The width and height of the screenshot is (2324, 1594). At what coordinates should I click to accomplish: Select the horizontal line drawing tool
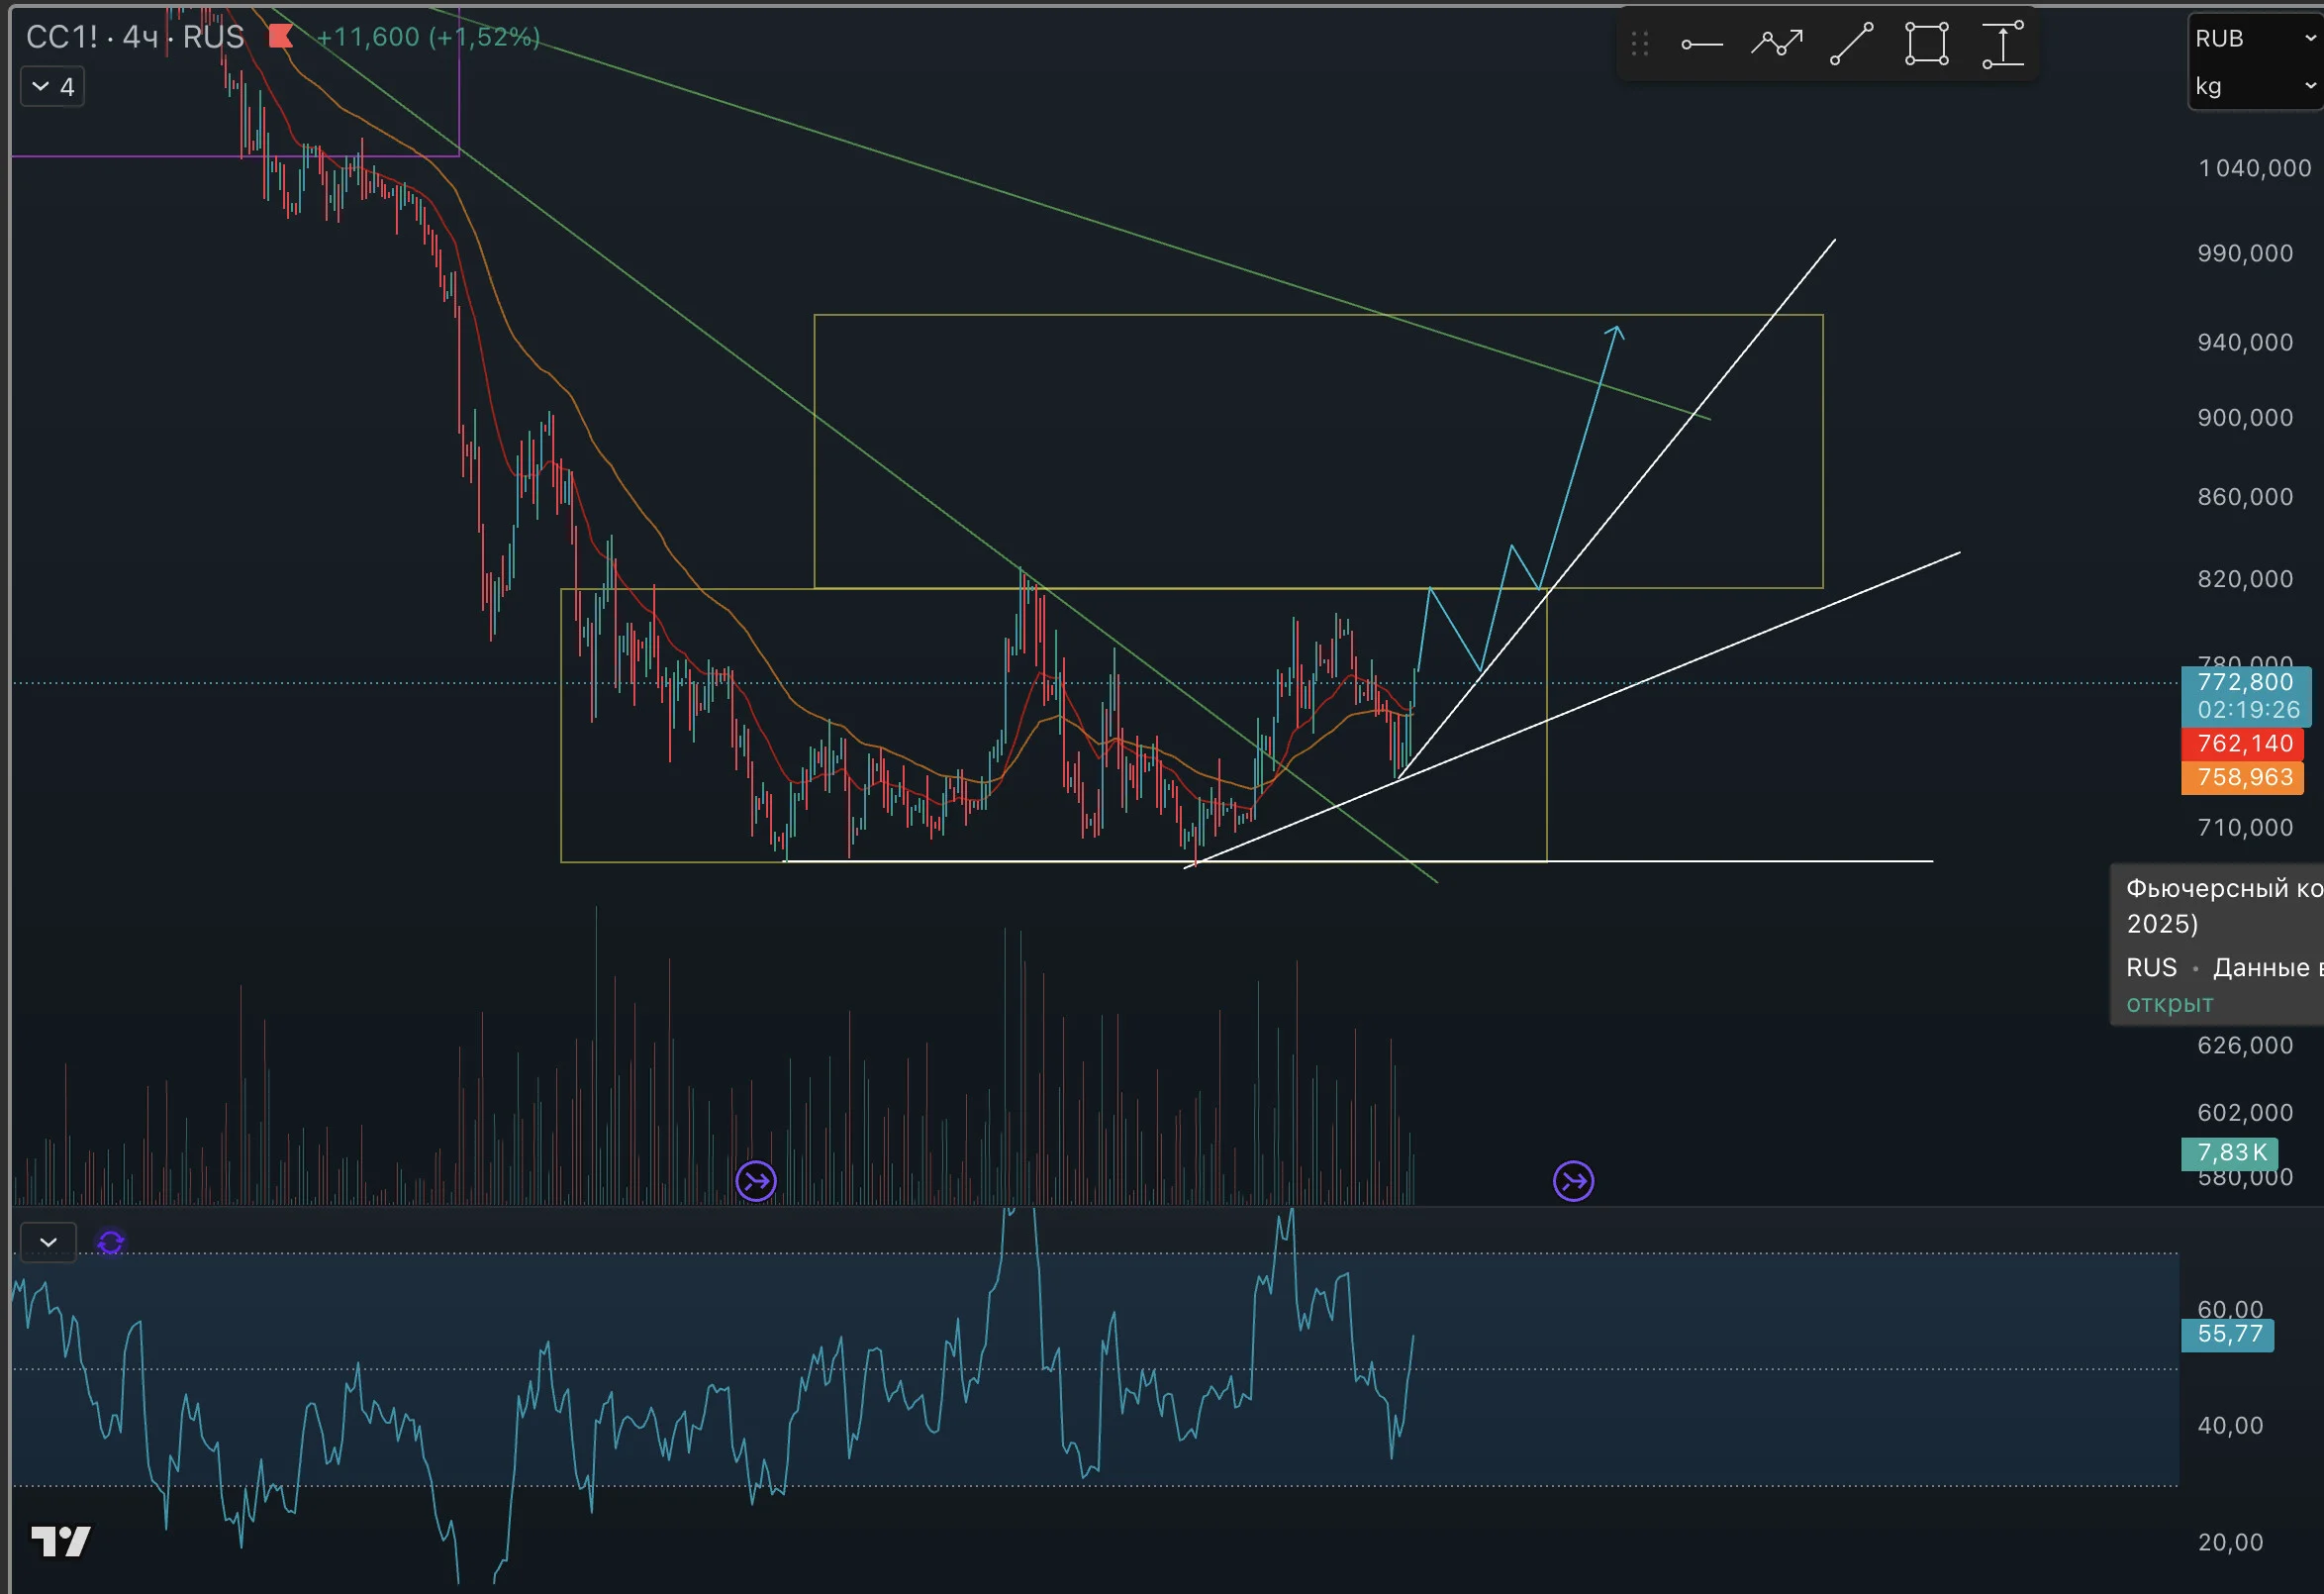tap(1702, 44)
